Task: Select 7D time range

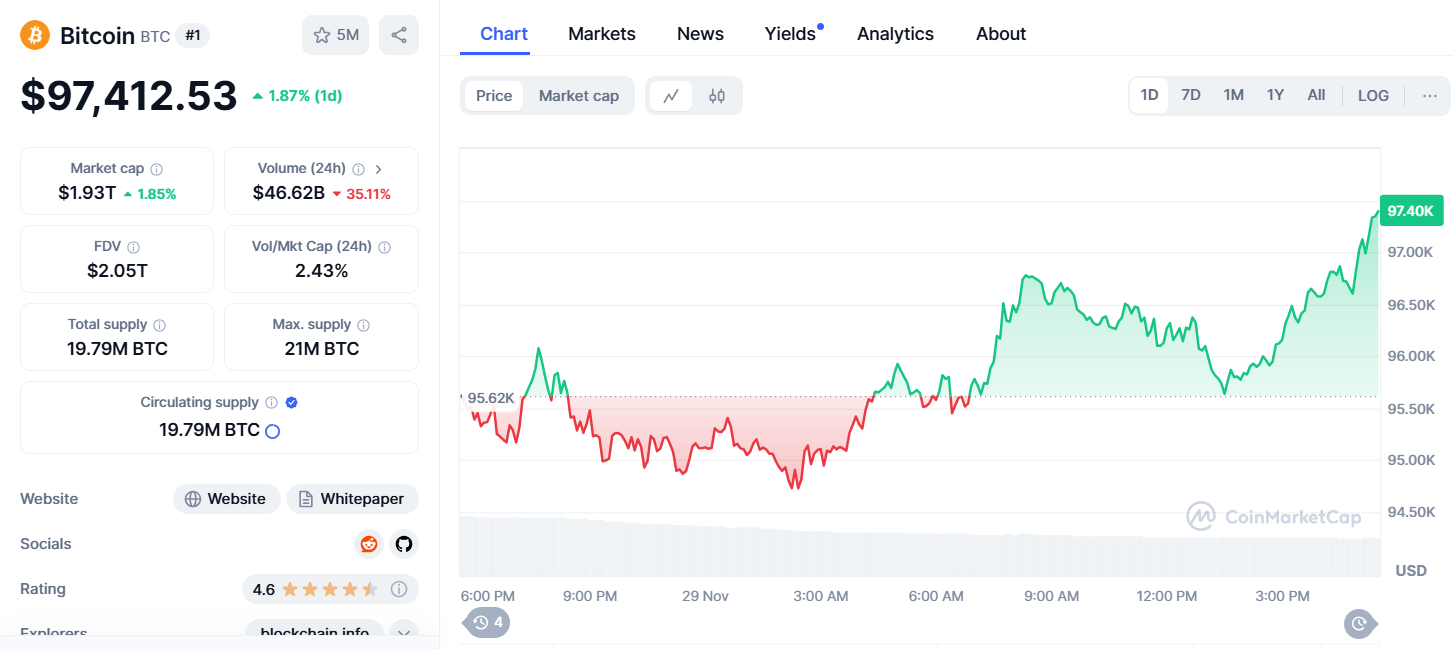Action: (1191, 95)
